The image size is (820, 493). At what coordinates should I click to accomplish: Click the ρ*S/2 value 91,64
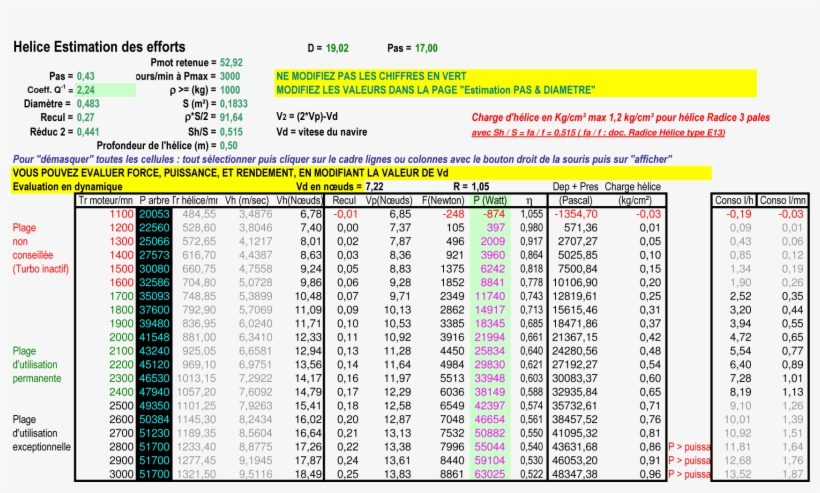click(231, 118)
